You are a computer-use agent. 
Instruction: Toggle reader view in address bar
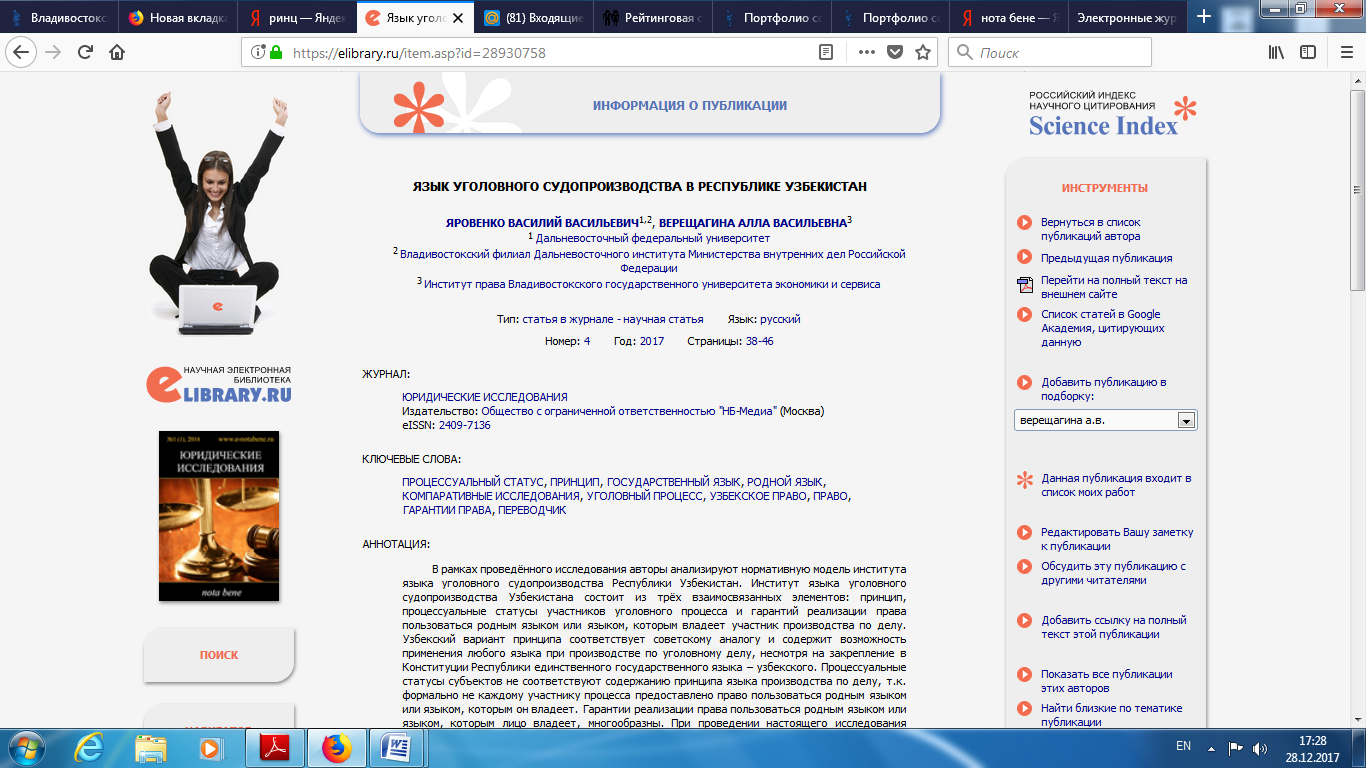click(825, 52)
